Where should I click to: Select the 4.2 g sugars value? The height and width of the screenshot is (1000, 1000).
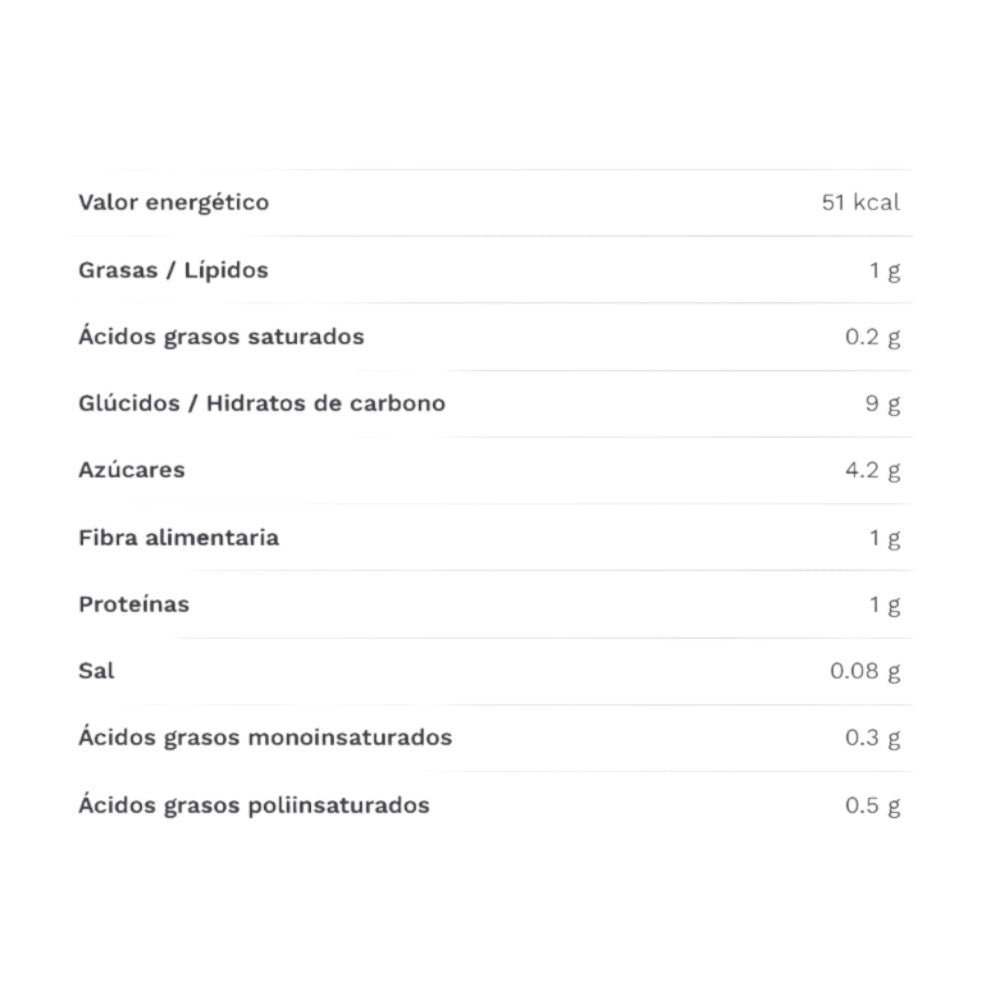coord(872,470)
